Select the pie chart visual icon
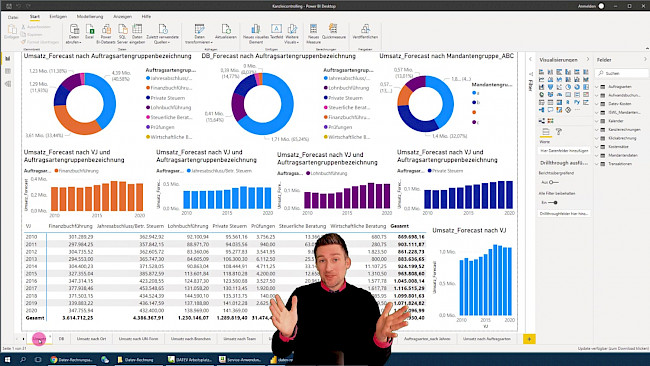This screenshot has width=650, height=366. coord(568,87)
